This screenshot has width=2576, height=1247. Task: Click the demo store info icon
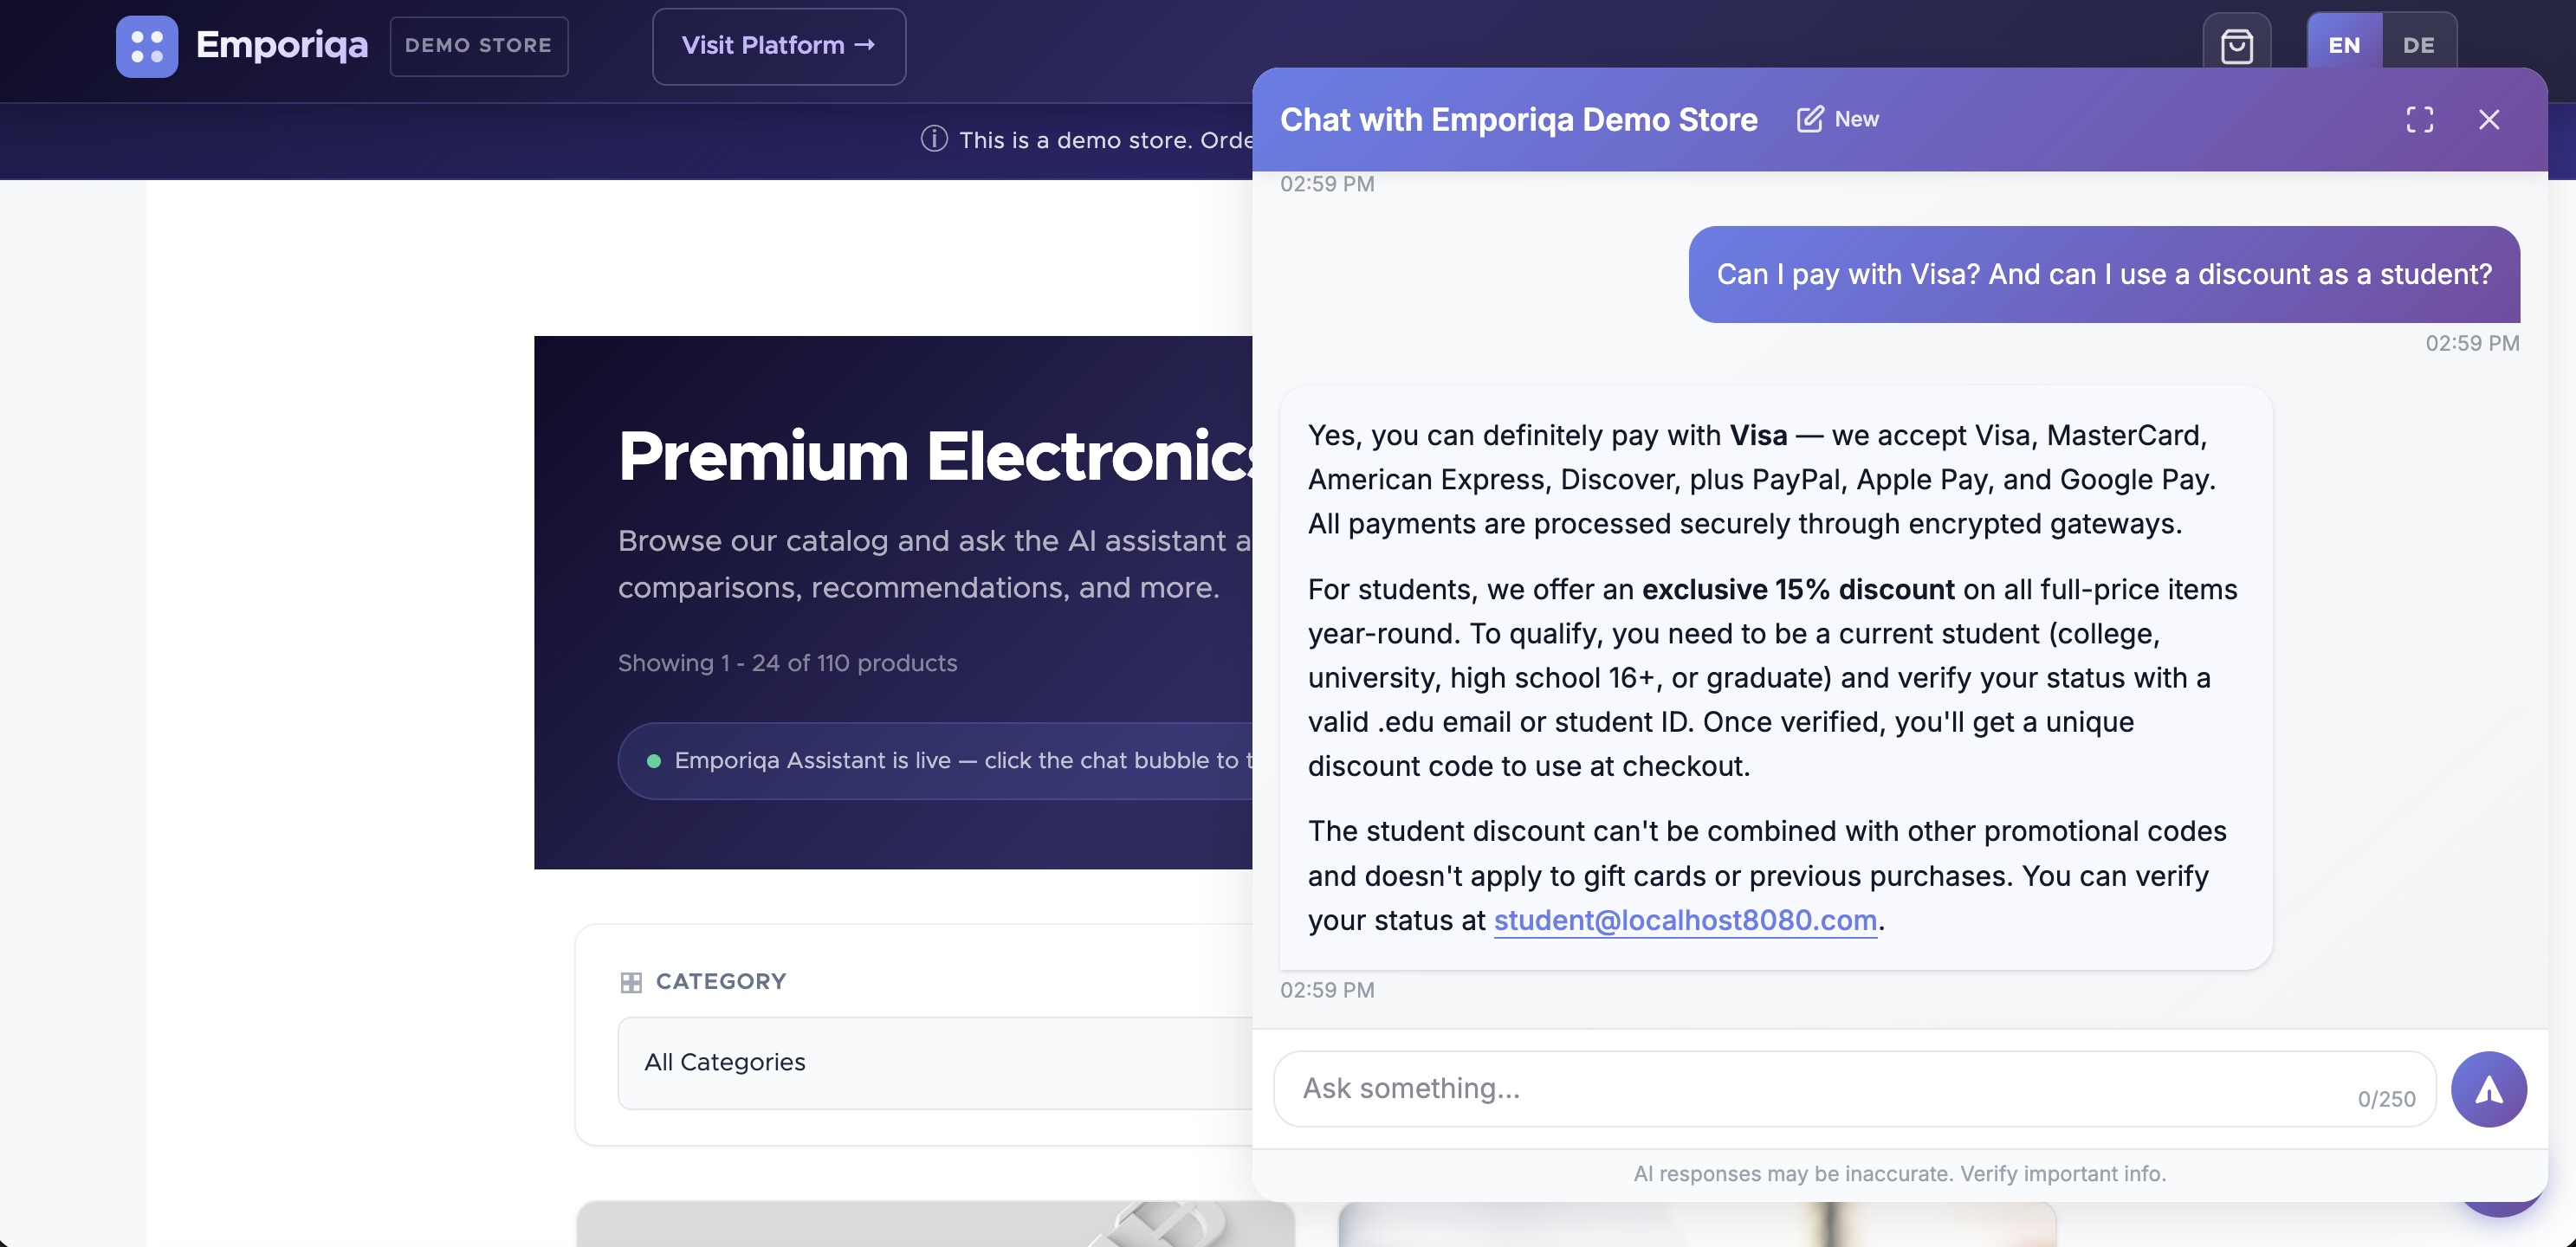pyautogui.click(x=934, y=139)
